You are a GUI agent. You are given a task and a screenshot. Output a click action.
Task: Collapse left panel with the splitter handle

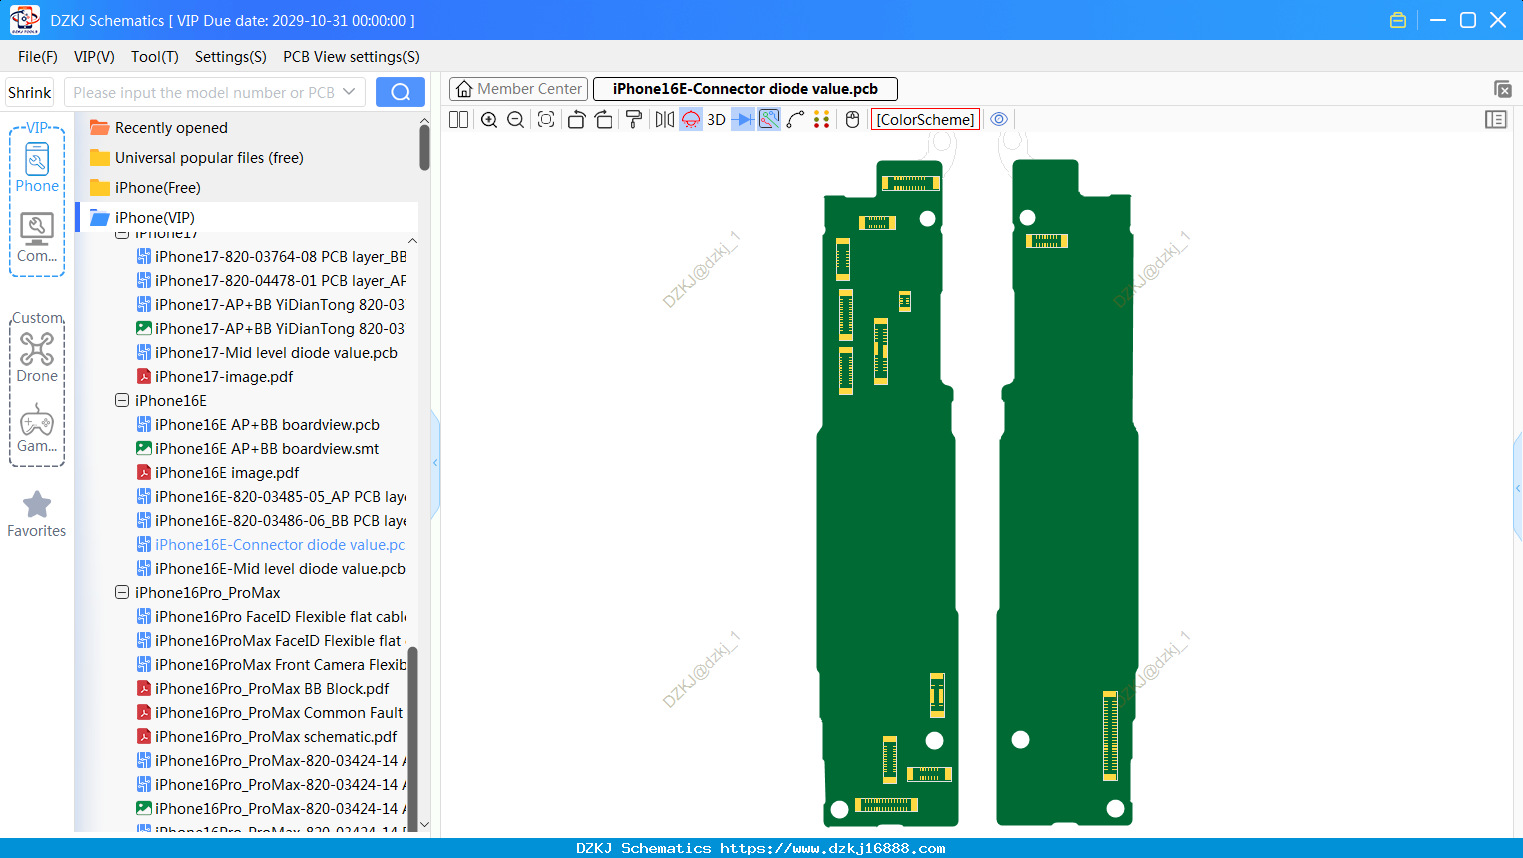coord(435,463)
